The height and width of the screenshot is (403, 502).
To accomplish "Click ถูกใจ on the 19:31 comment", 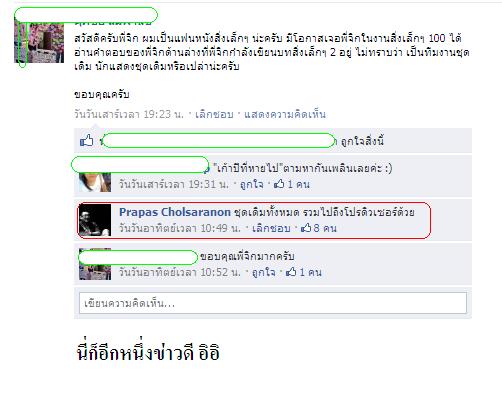I will [x=252, y=184].
